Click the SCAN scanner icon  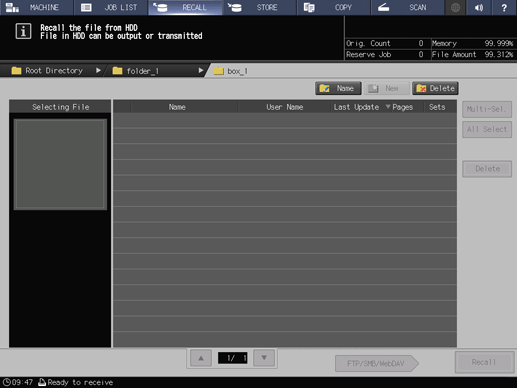(x=384, y=7)
